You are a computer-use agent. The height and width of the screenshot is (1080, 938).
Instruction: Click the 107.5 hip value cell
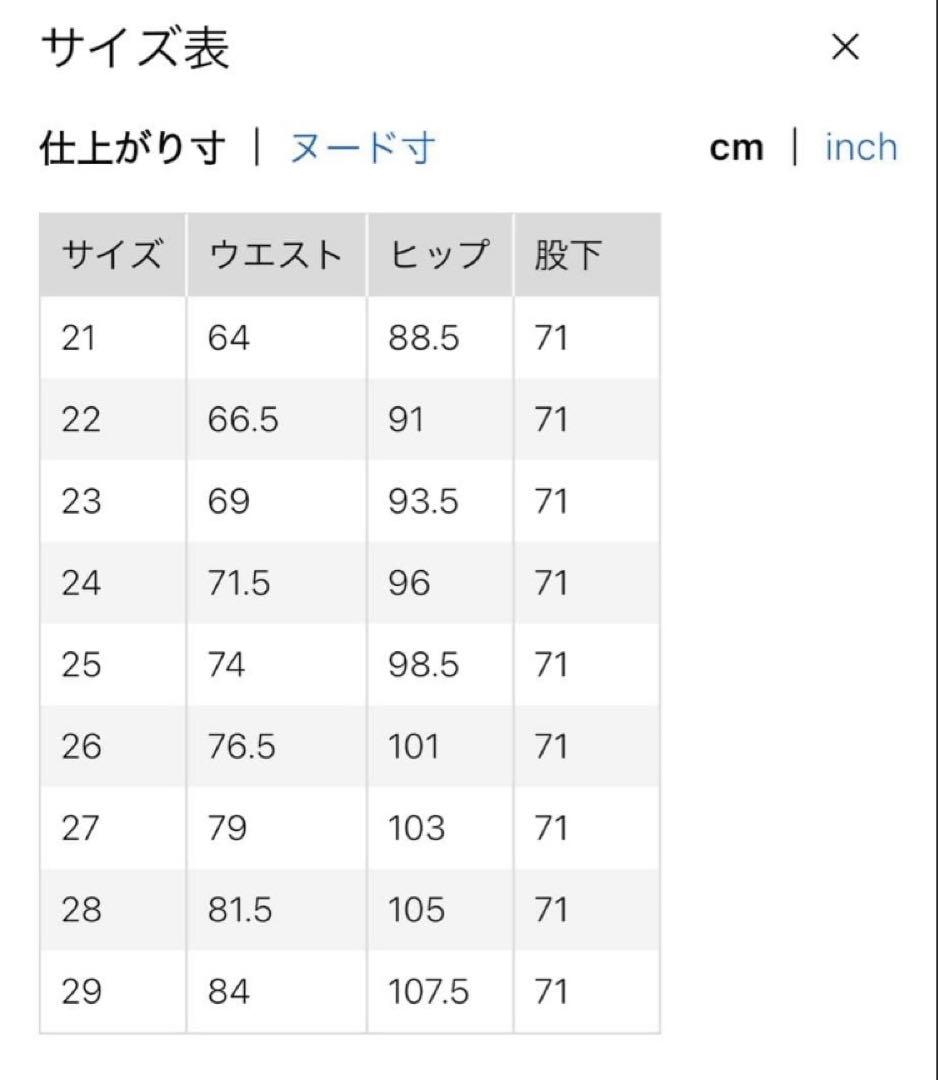[428, 992]
